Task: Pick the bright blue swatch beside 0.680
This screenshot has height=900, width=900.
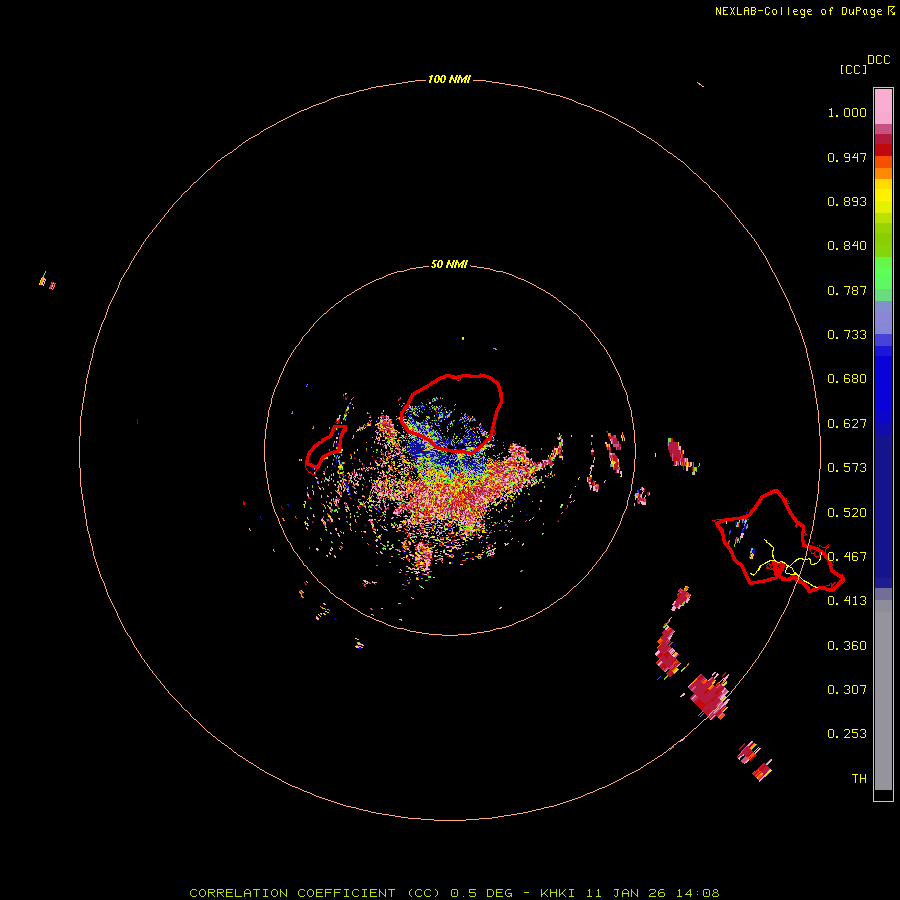Action: 883,385
